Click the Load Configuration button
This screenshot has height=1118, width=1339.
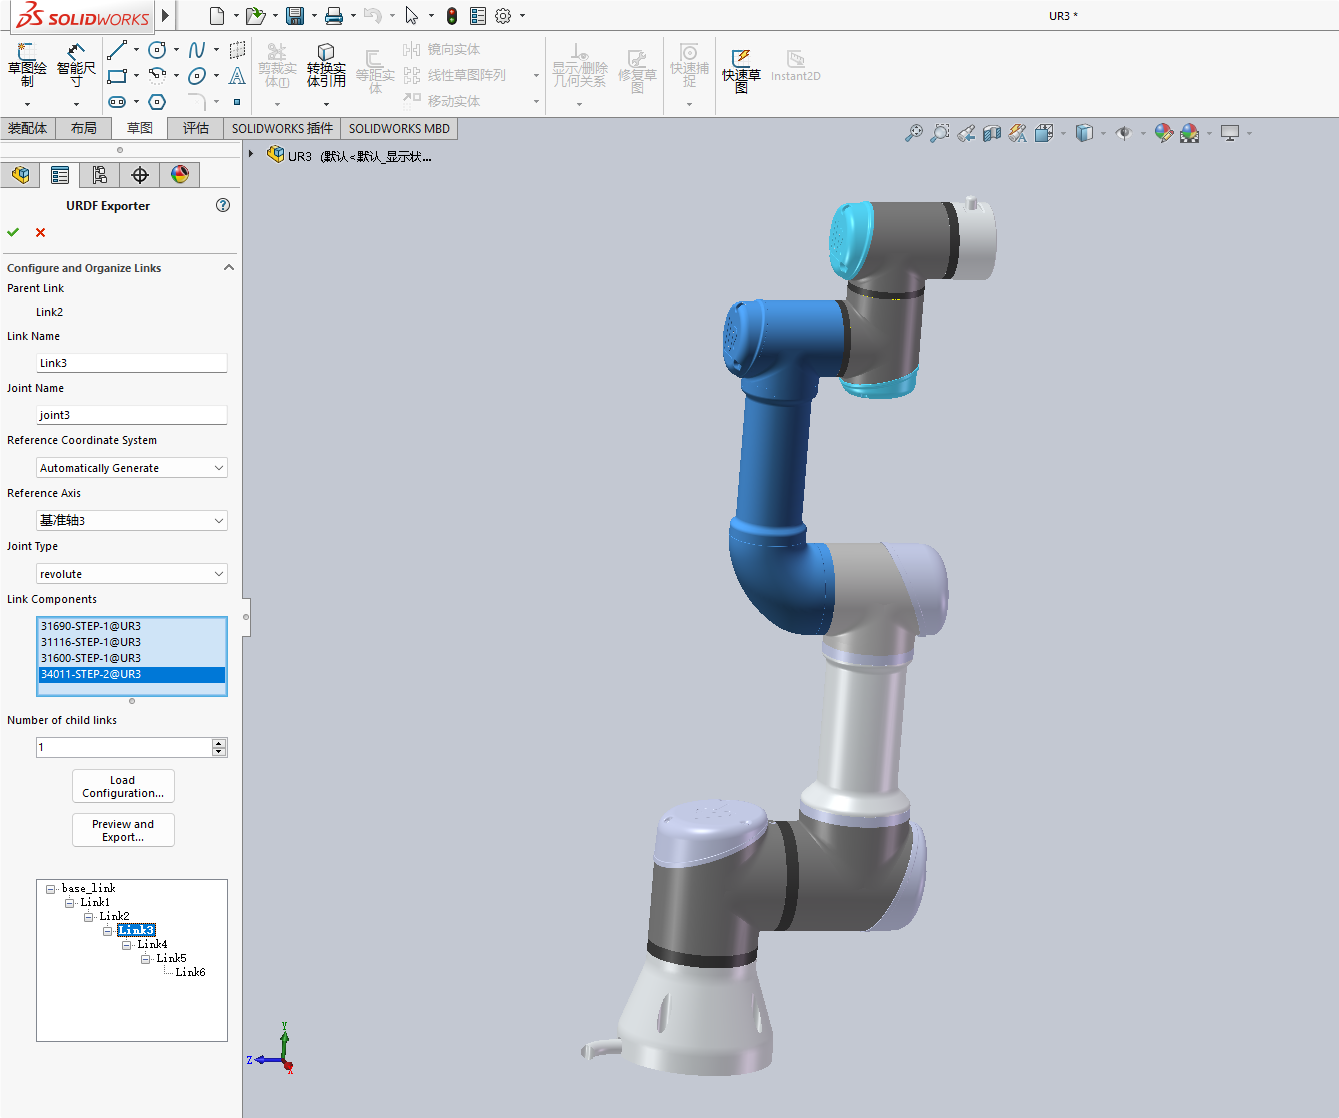pyautogui.click(x=122, y=786)
